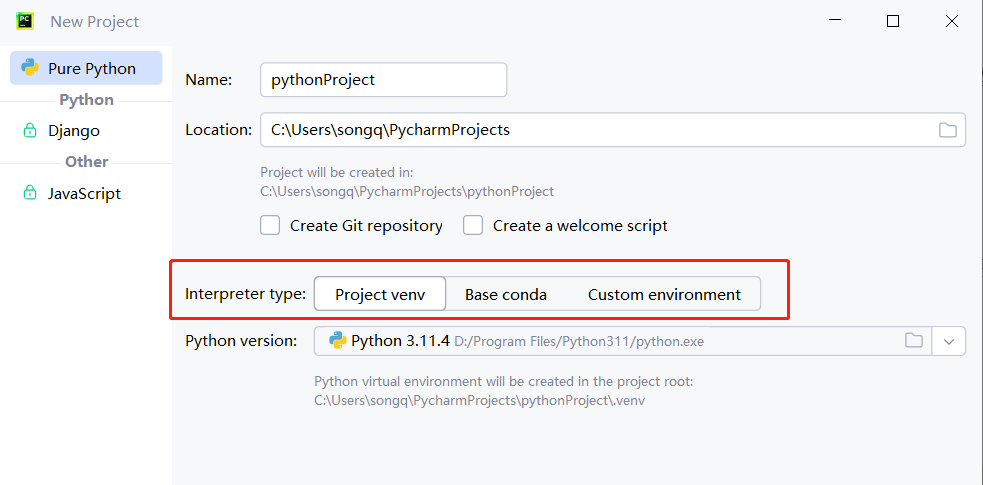Choose Custom environment interpreter type
The image size is (983, 485).
pyautogui.click(x=664, y=294)
